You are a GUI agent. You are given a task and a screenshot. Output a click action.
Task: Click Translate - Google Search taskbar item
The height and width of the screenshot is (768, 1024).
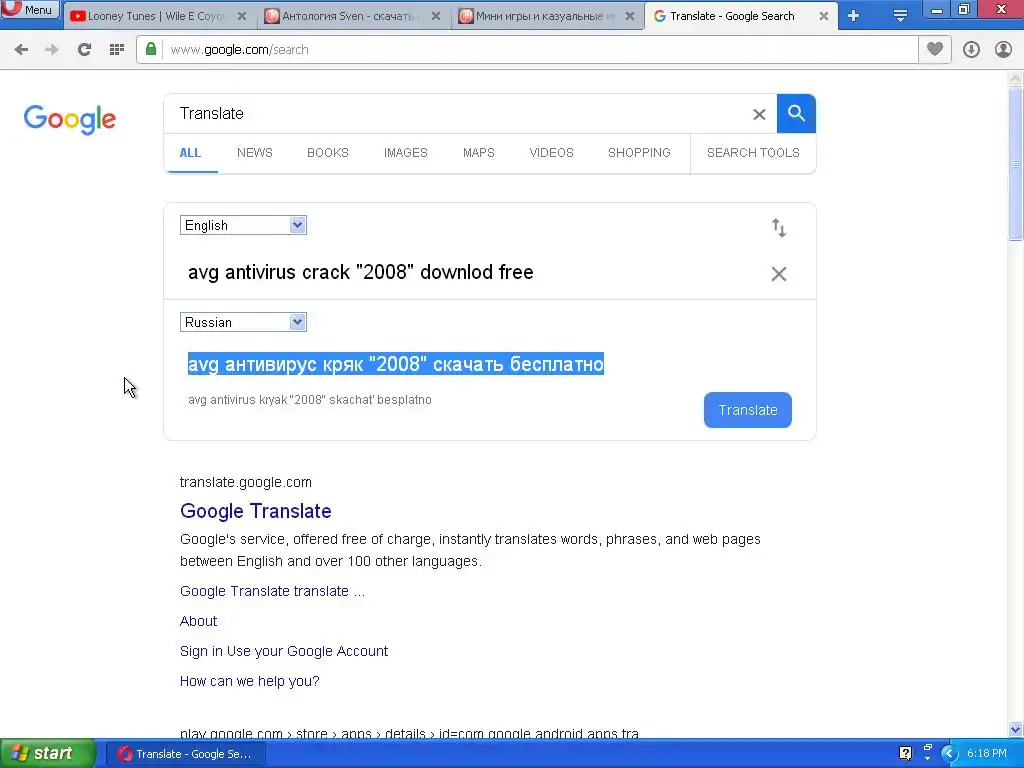pos(186,754)
